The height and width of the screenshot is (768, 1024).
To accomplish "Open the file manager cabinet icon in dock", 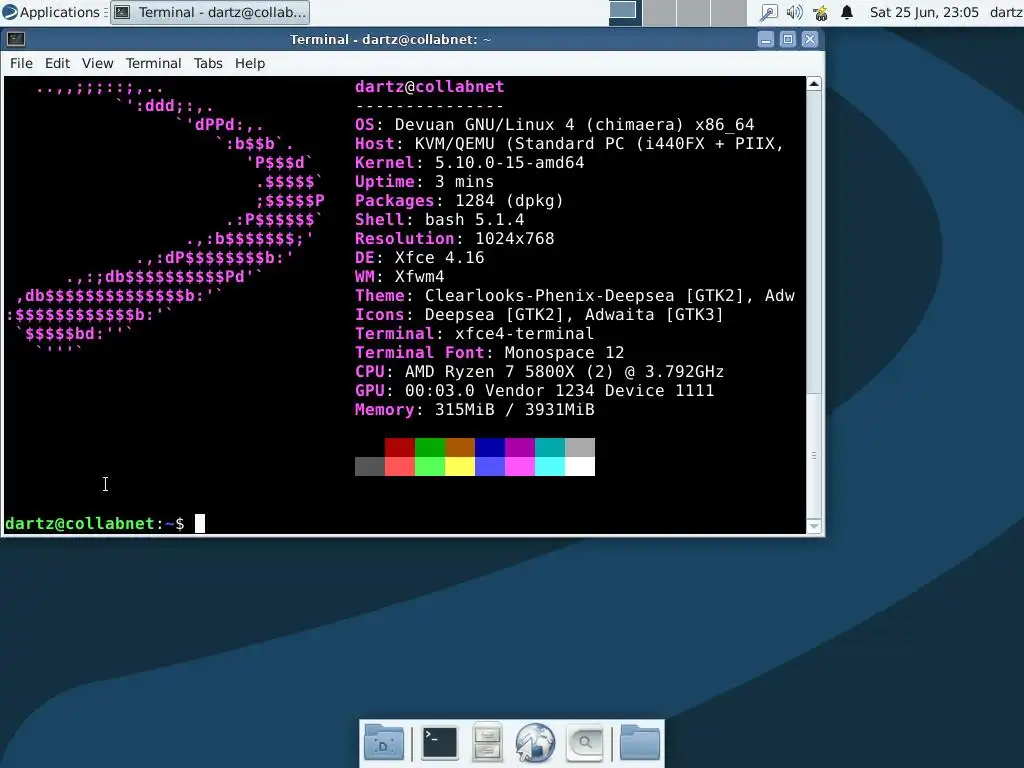I will tap(487, 743).
